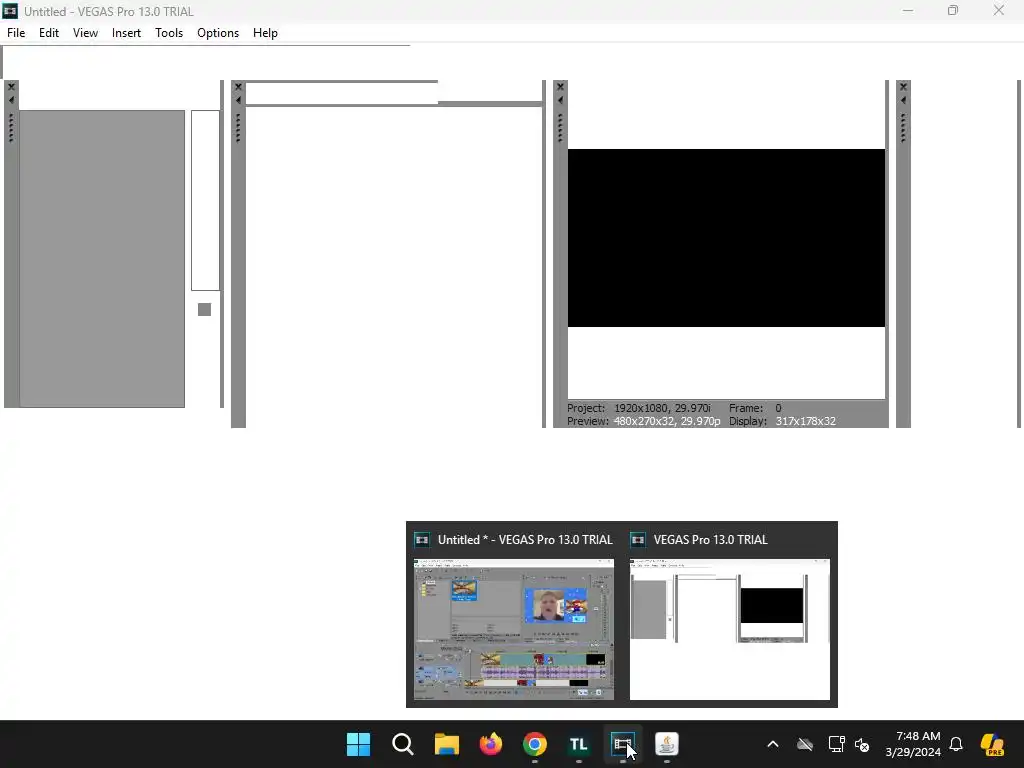
Task: Close the rightmost docked panel with its X
Action: 903,86
